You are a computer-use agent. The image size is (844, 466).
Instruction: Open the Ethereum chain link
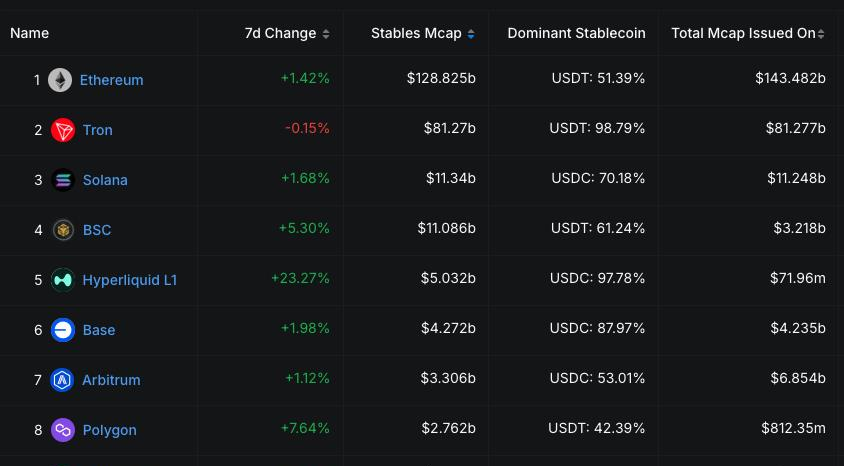[x=111, y=80]
